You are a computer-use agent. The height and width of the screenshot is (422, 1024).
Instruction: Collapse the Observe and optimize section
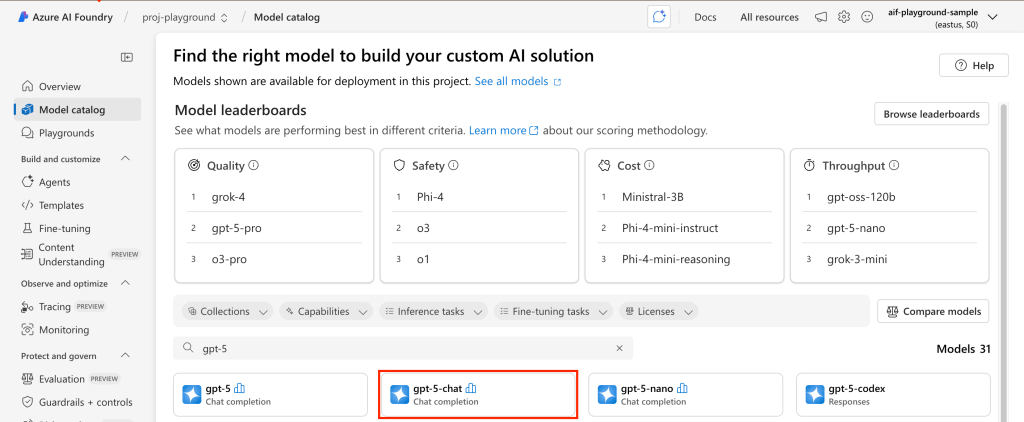[126, 284]
